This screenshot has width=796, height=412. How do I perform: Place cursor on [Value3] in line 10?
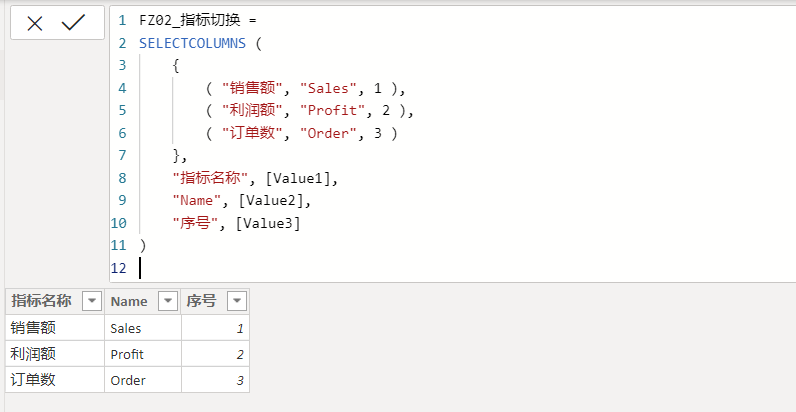[269, 223]
